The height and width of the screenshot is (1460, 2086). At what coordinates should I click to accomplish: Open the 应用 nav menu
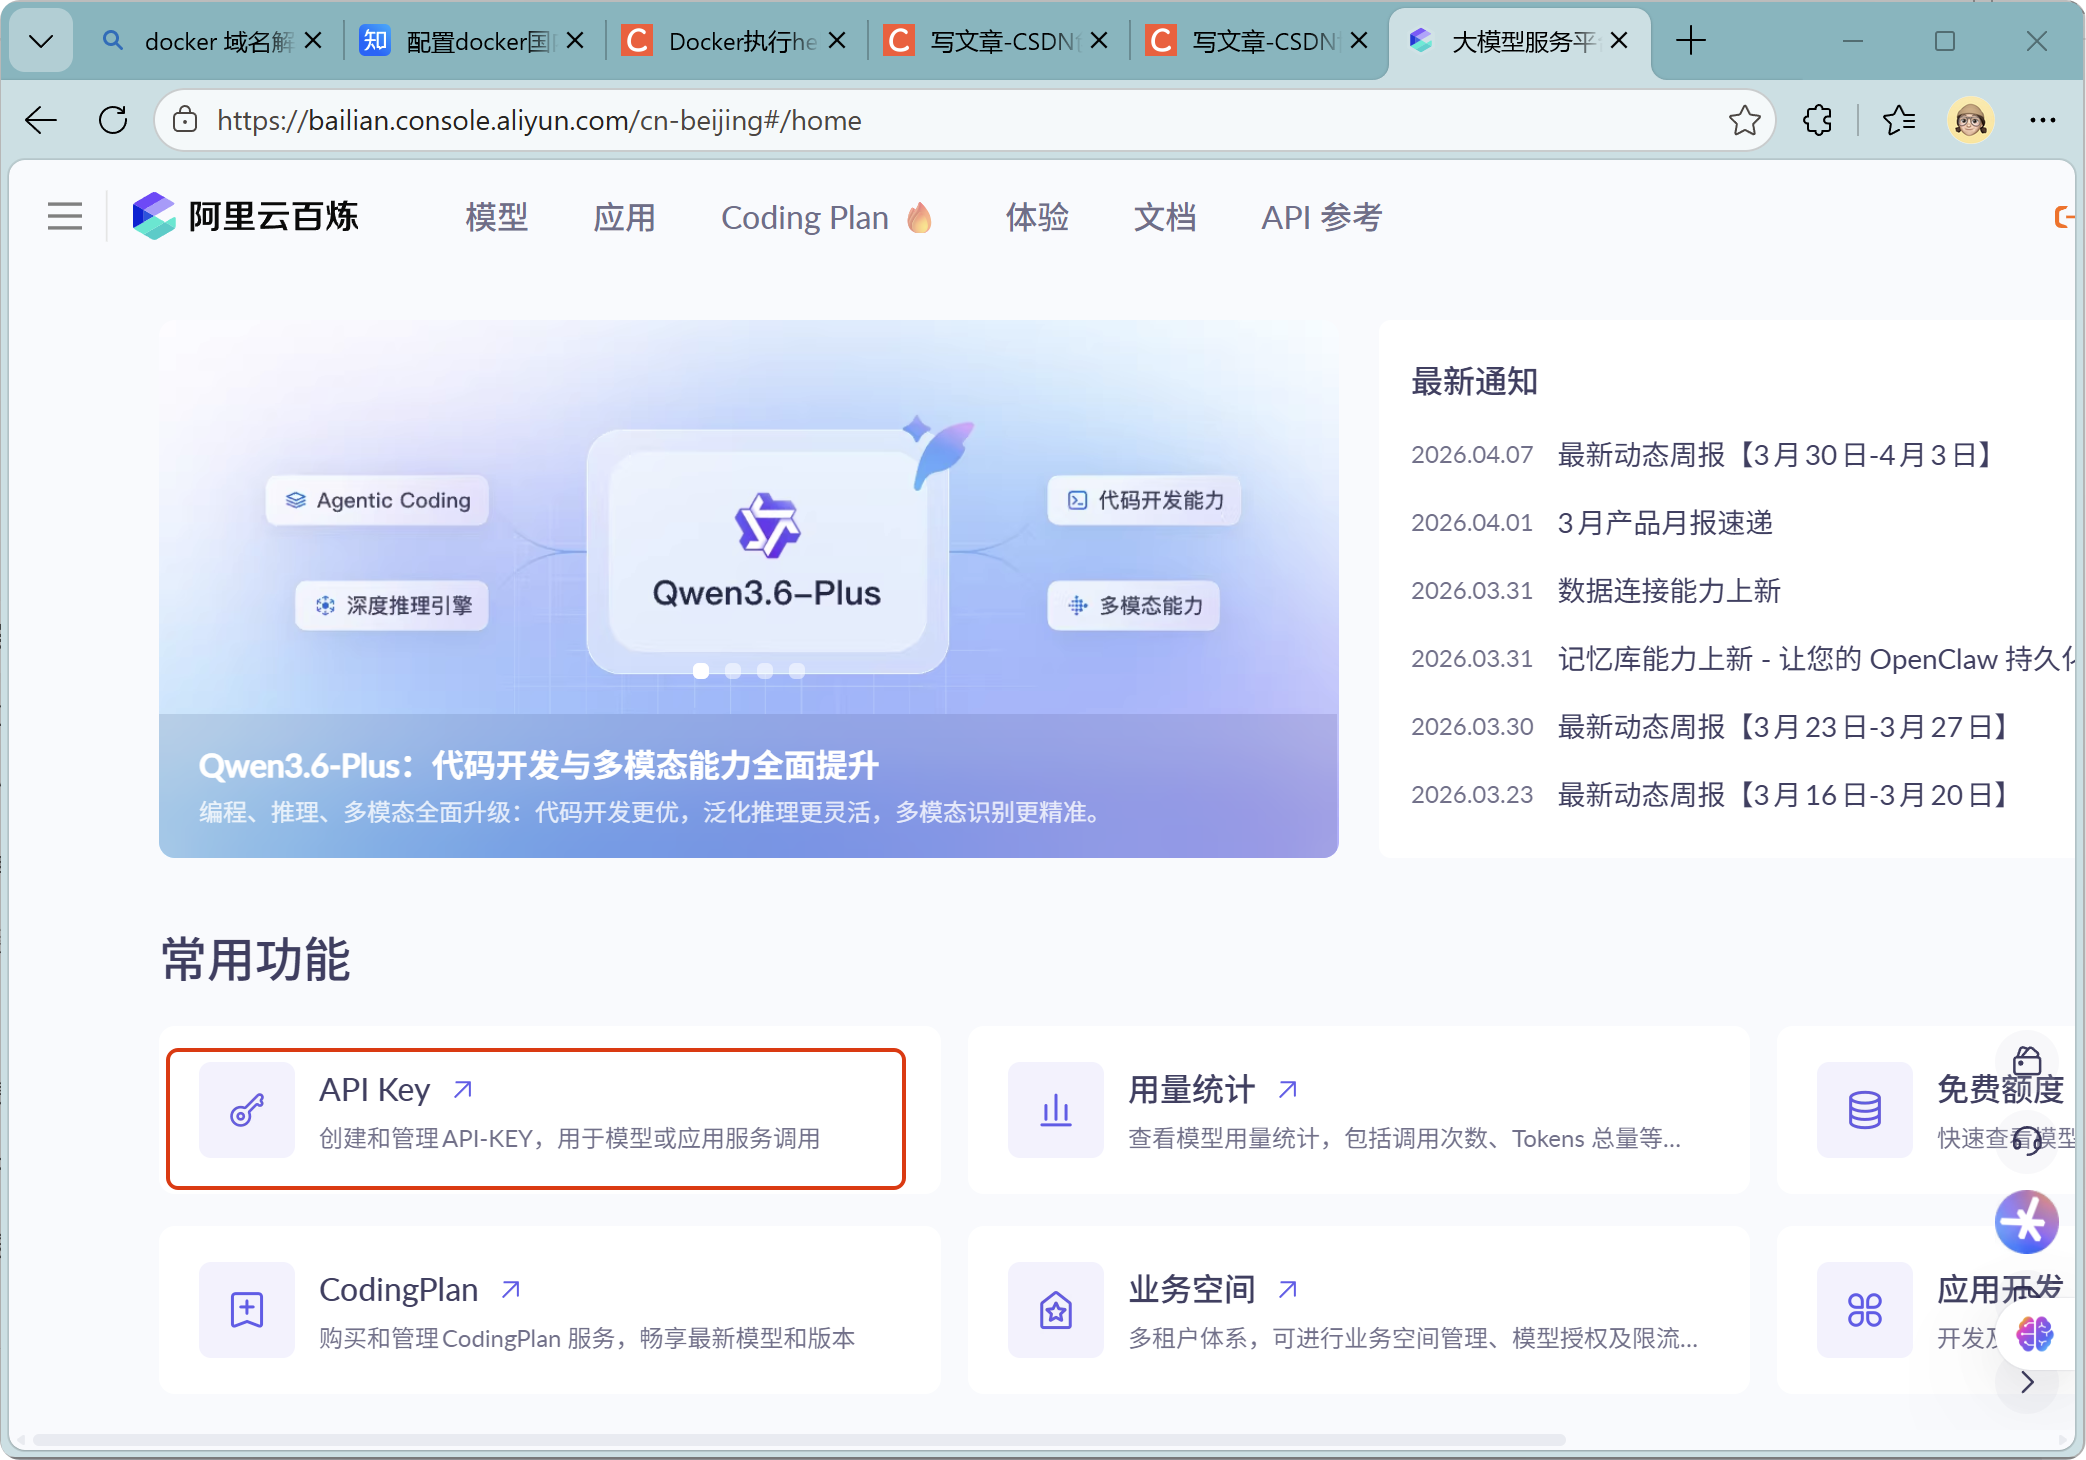(x=625, y=217)
